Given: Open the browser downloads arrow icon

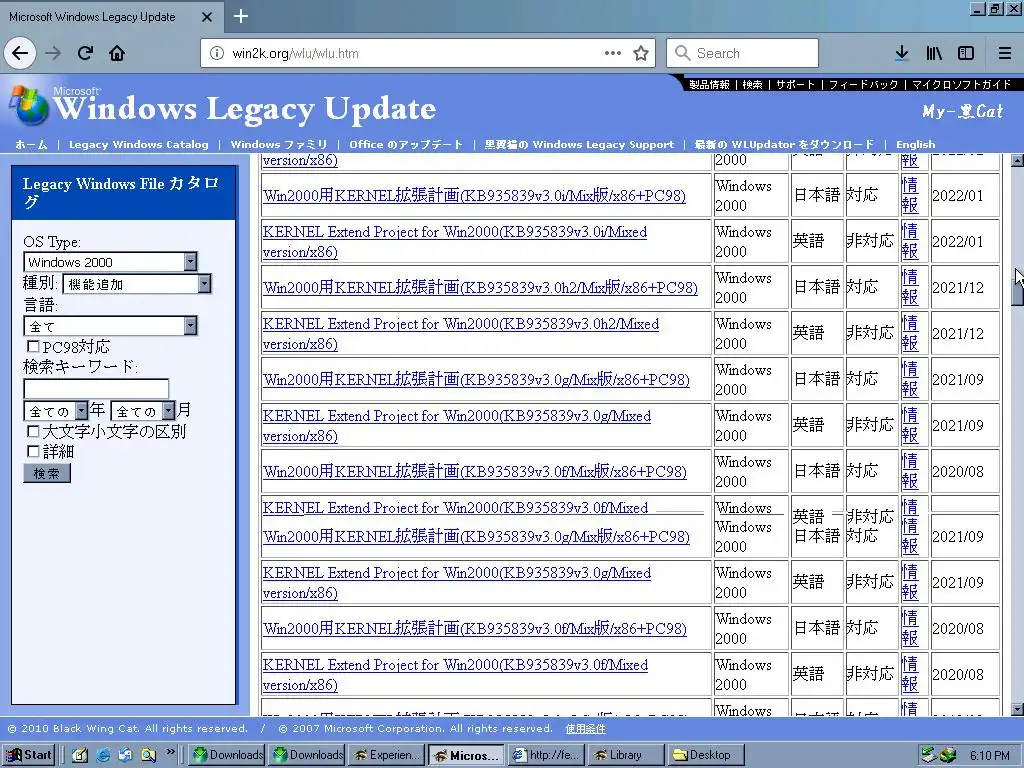Looking at the screenshot, I should [x=902, y=53].
